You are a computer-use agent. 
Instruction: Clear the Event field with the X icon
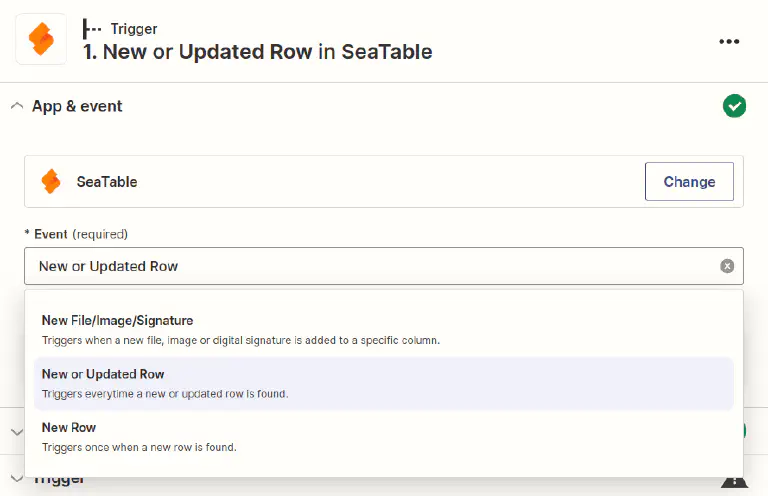pyautogui.click(x=727, y=266)
